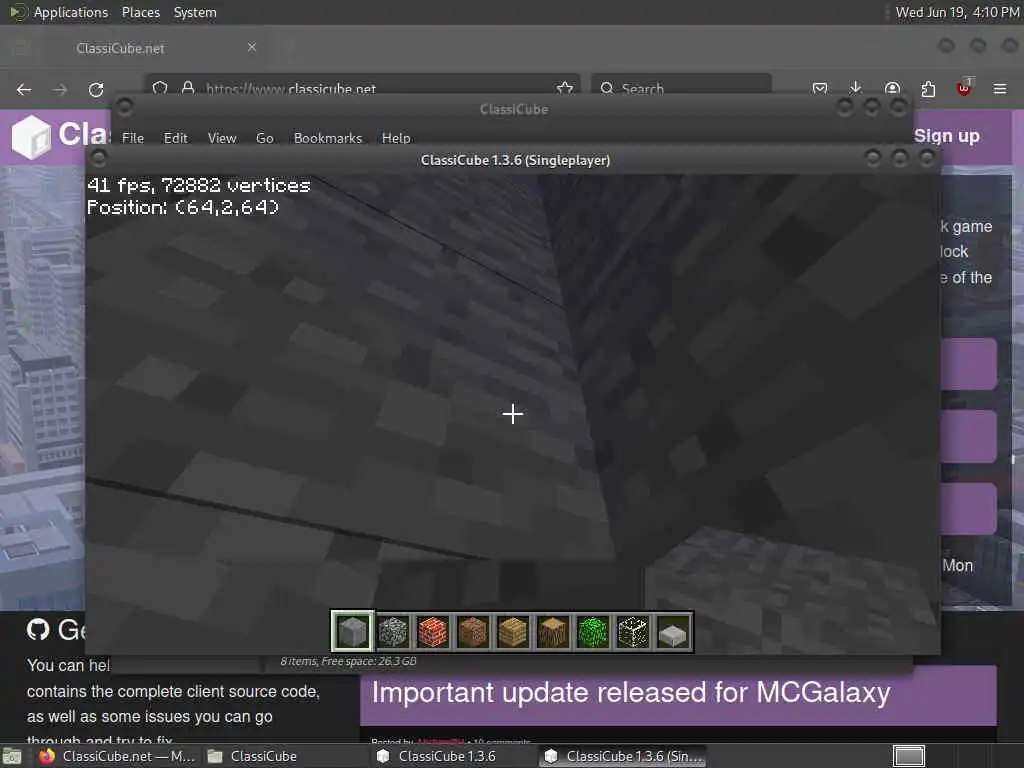This screenshot has height=768, width=1024.
Task: Open Firefox Pocket save icon
Action: pyautogui.click(x=820, y=88)
